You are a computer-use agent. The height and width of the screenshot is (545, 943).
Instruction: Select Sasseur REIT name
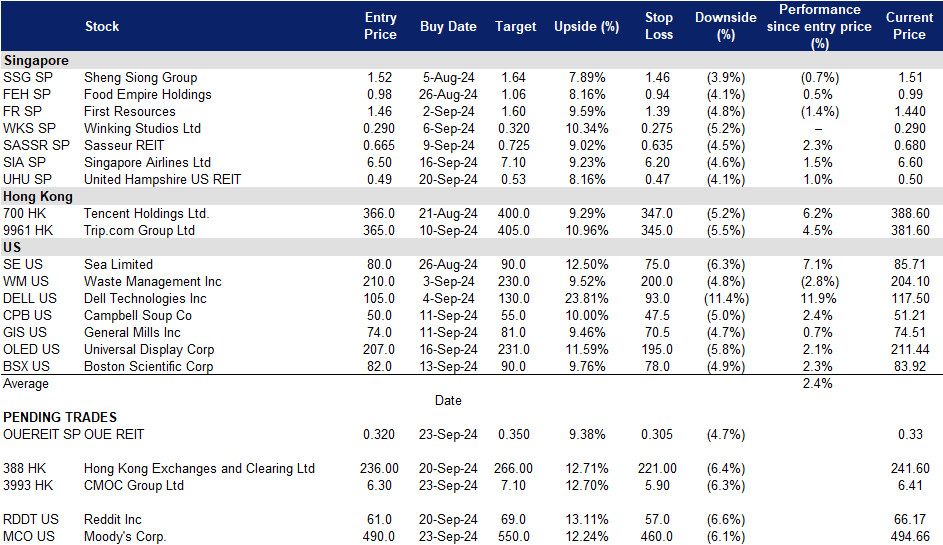coord(124,146)
